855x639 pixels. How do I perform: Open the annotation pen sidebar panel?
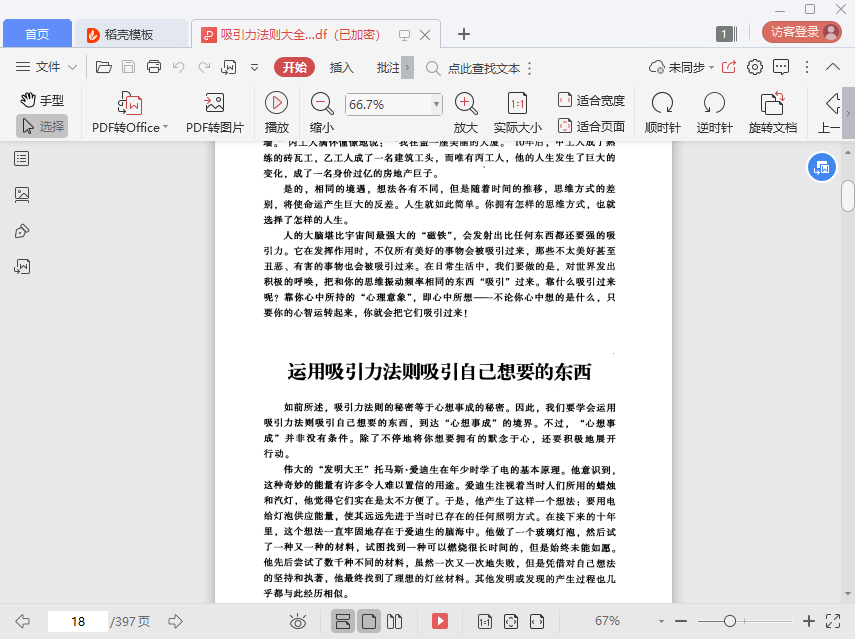pos(22,231)
